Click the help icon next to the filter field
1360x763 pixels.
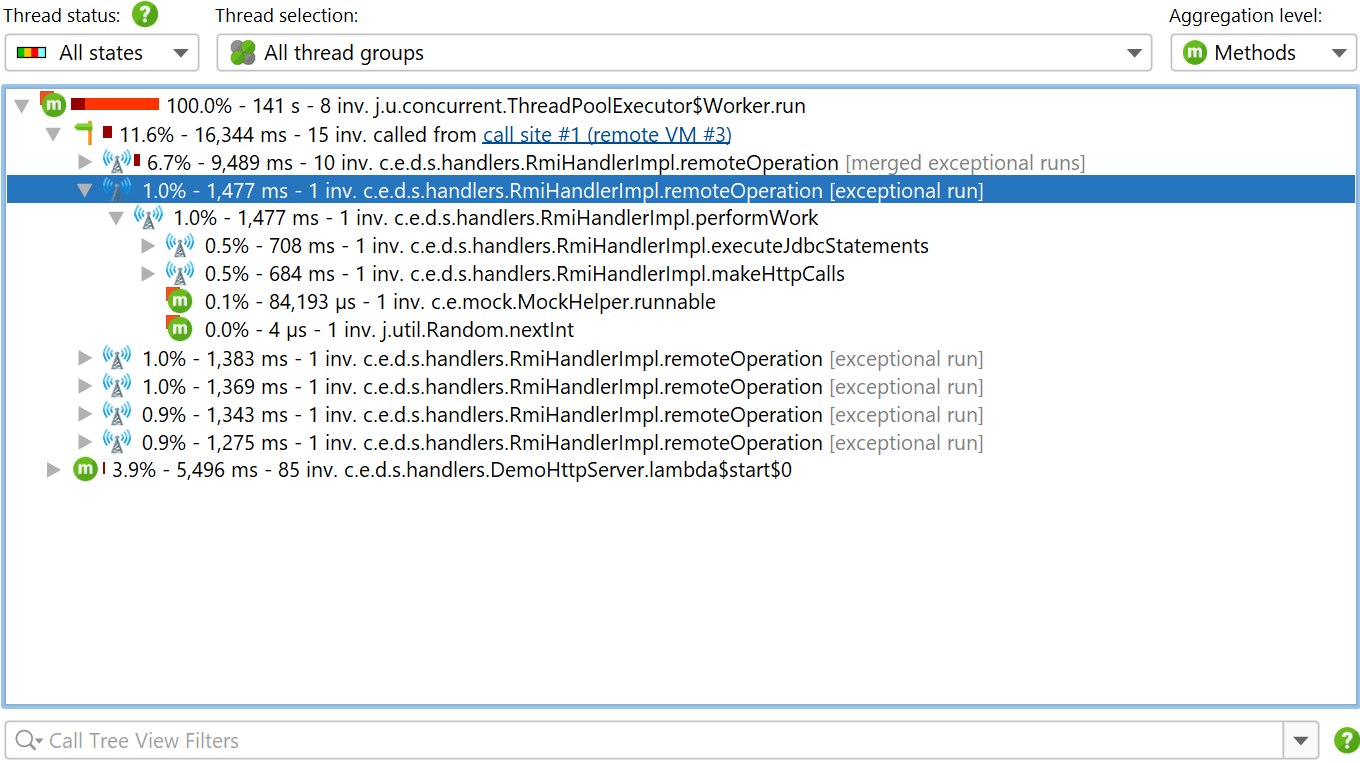1347,740
